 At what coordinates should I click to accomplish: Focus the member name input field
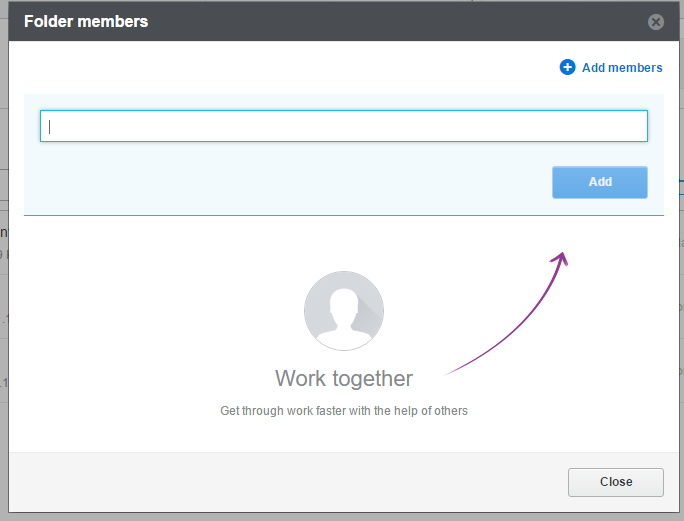(x=344, y=126)
